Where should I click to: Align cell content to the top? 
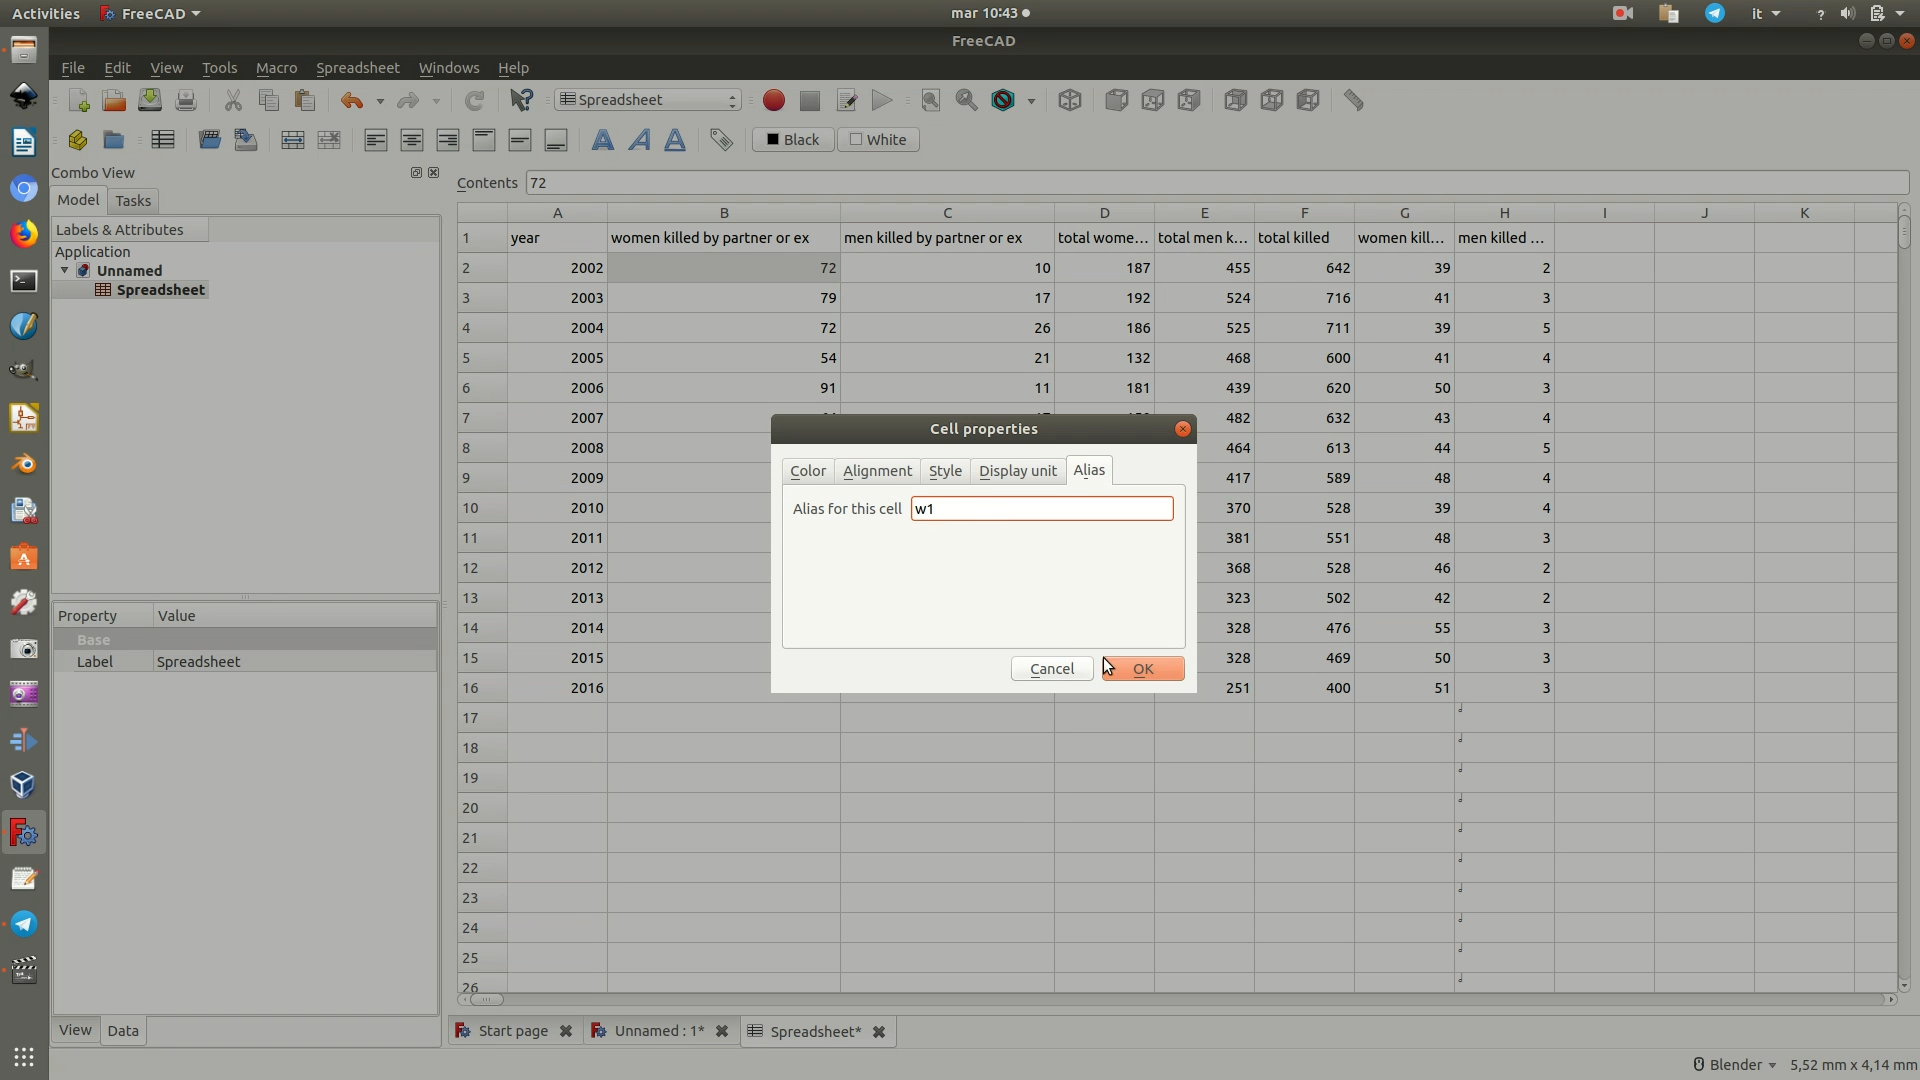pyautogui.click(x=484, y=140)
